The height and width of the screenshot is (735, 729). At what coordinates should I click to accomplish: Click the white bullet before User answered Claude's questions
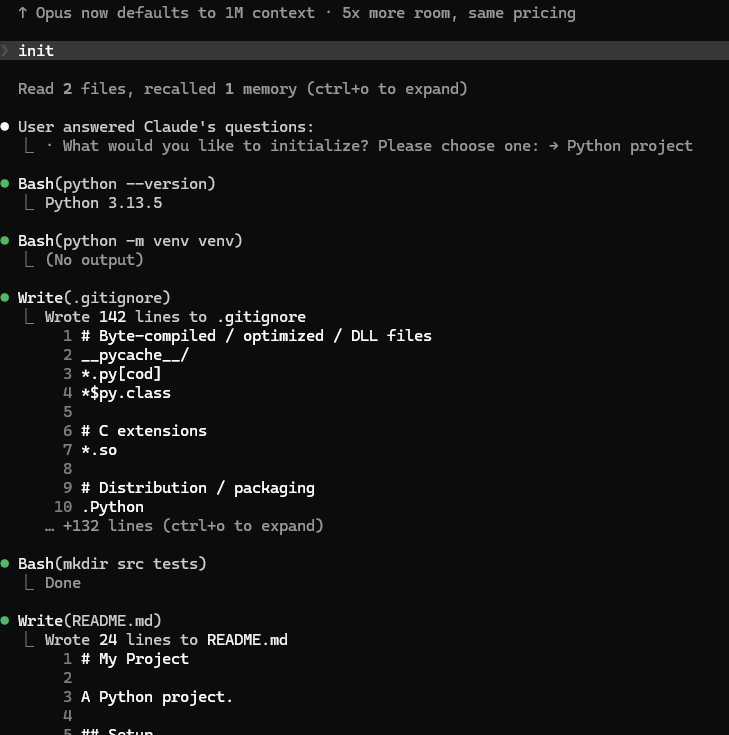pyautogui.click(x=5, y=127)
